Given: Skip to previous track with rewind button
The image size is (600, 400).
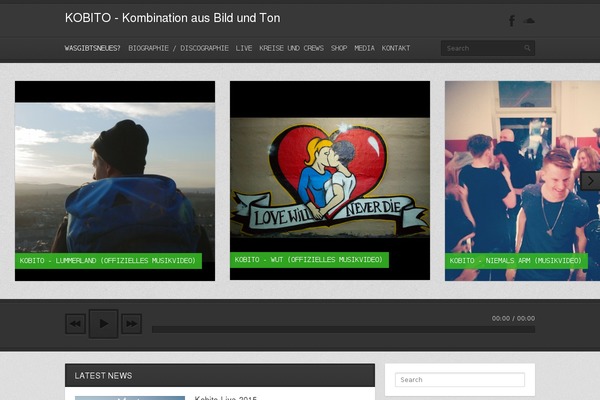Looking at the screenshot, I should click(75, 324).
